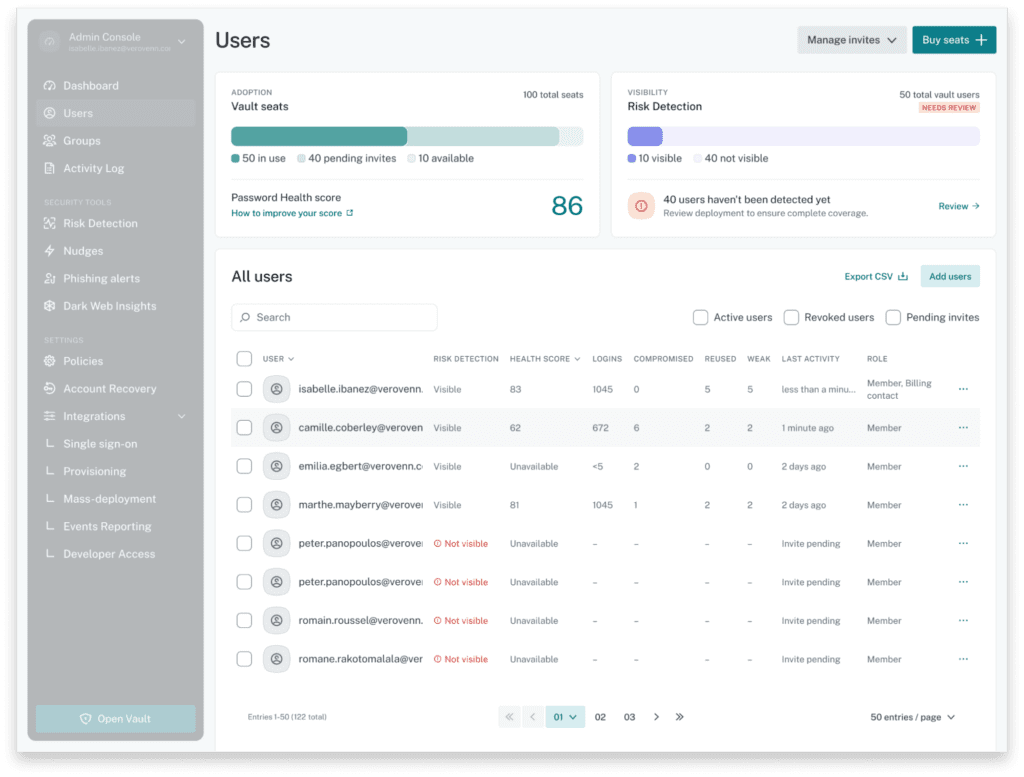Open the Manage invites dropdown
The image size is (1024, 777).
coord(851,39)
